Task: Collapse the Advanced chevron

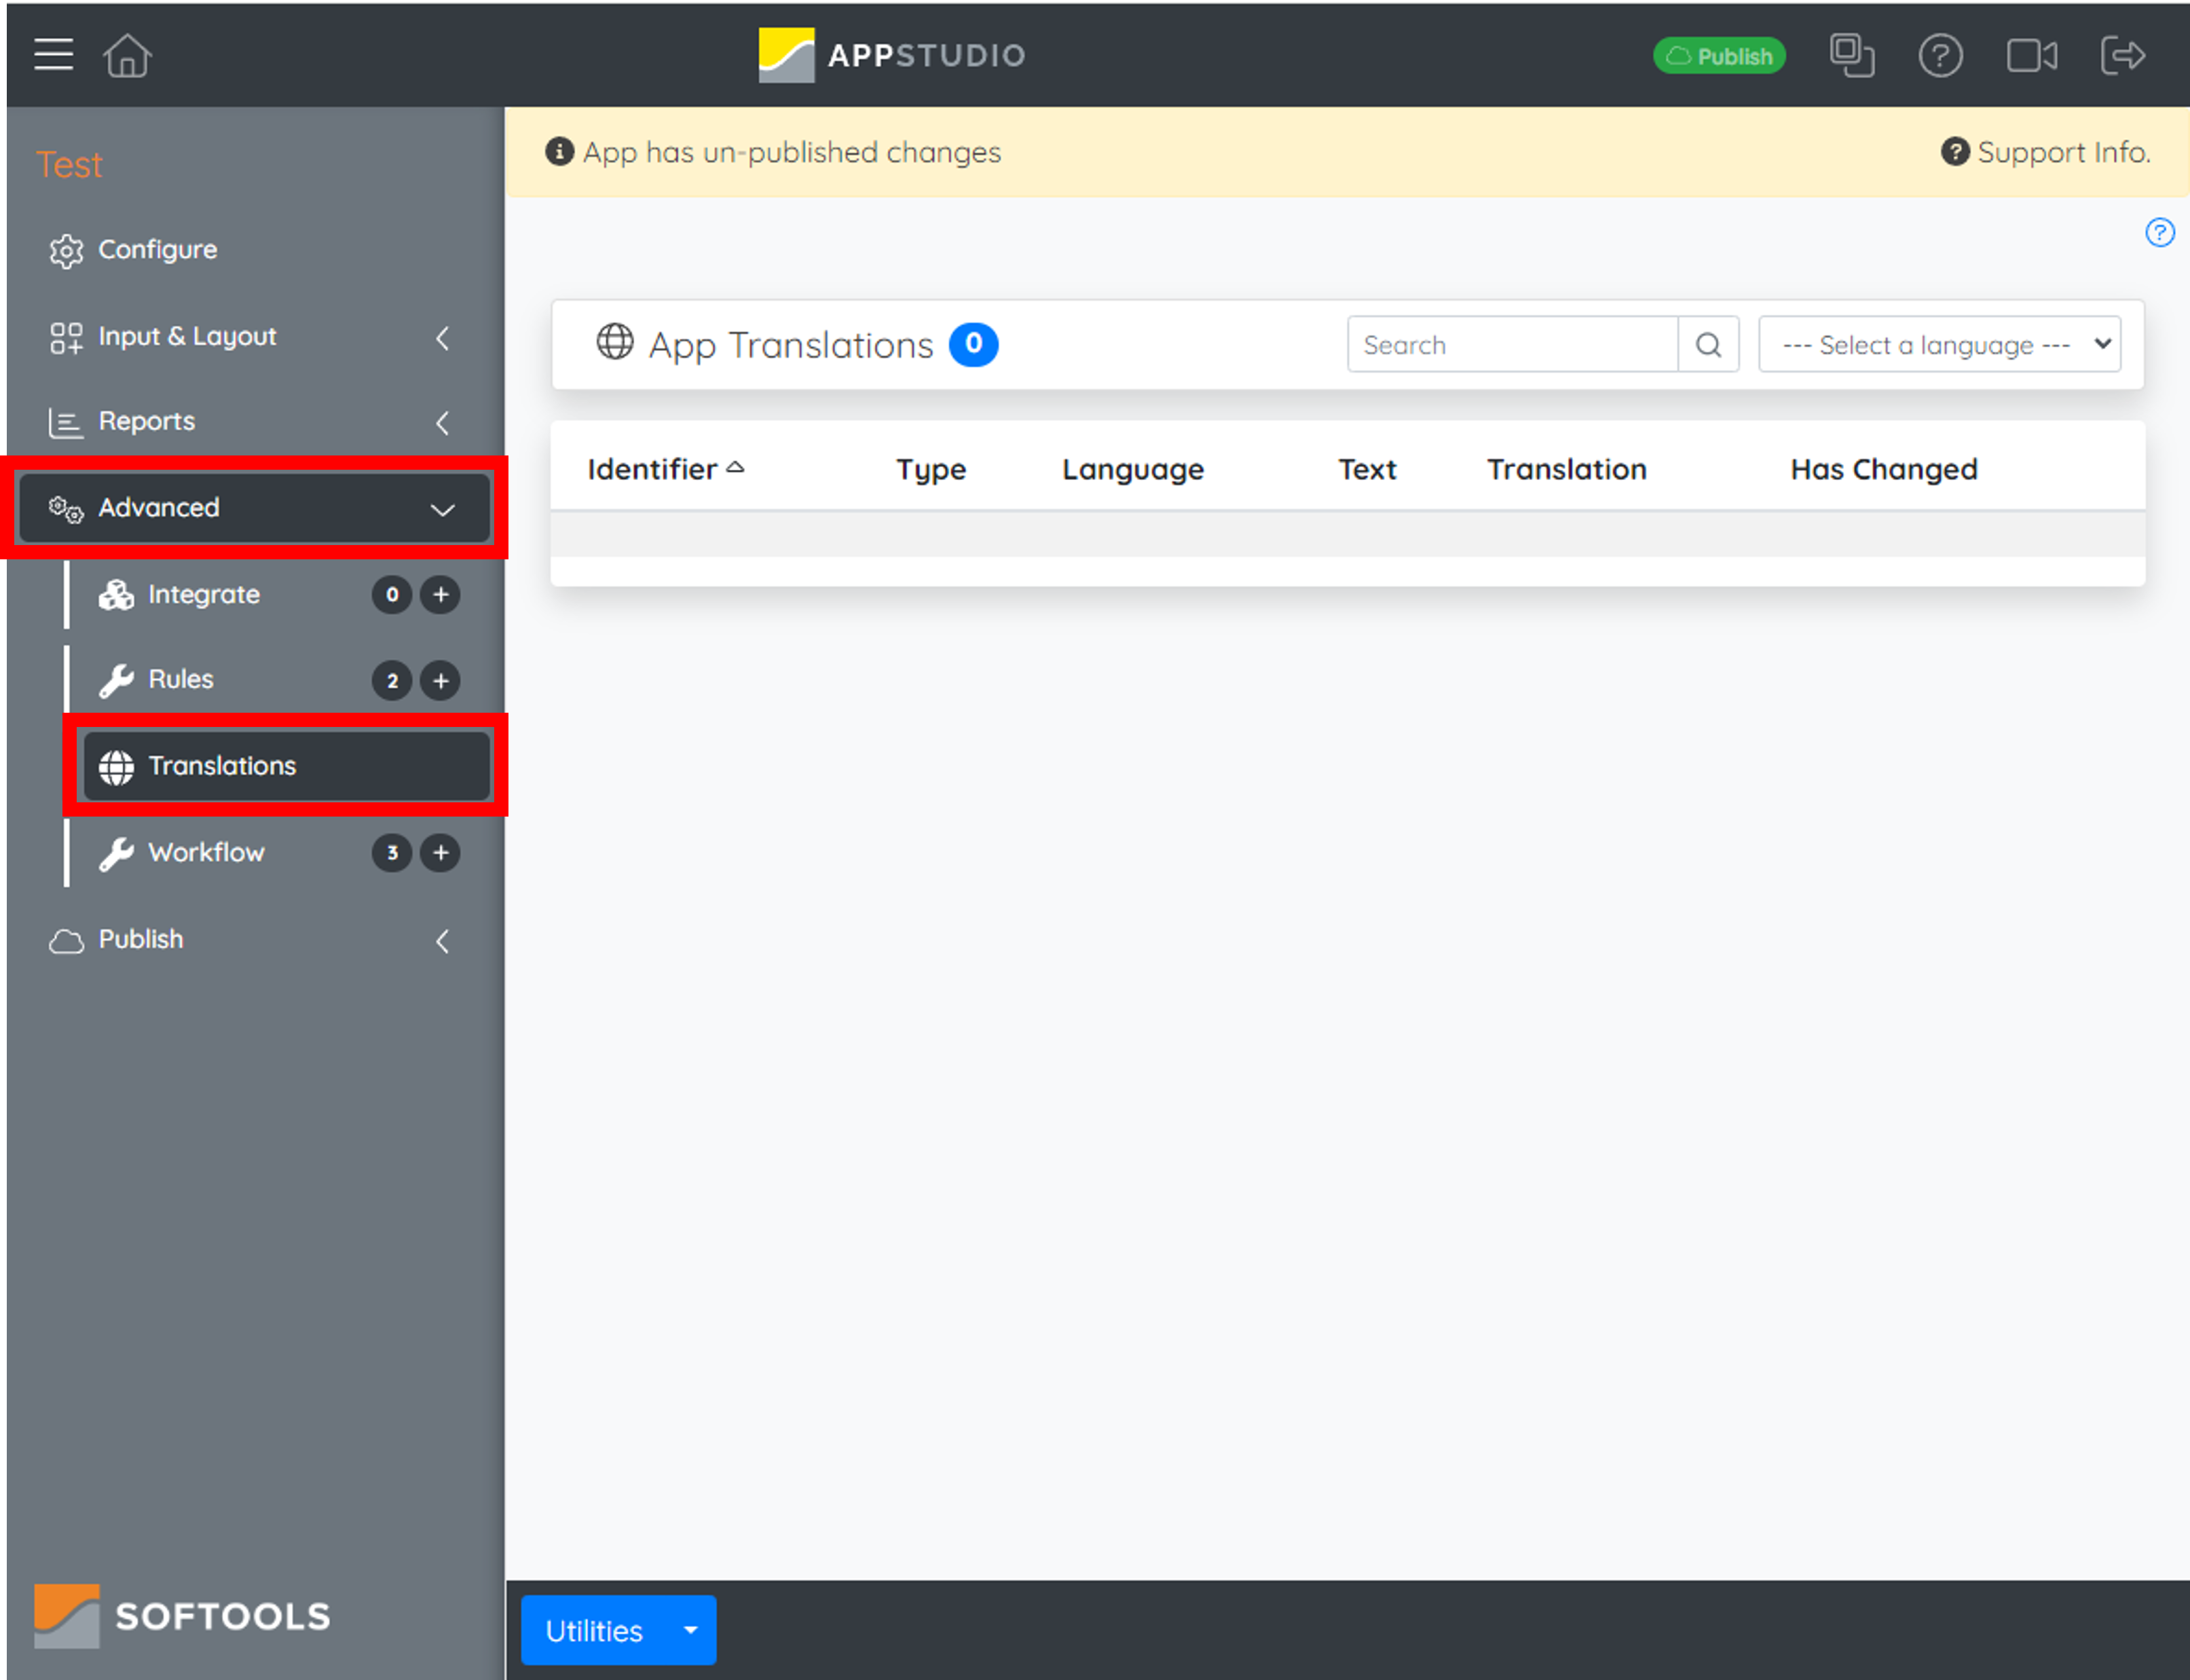Action: coord(442,510)
